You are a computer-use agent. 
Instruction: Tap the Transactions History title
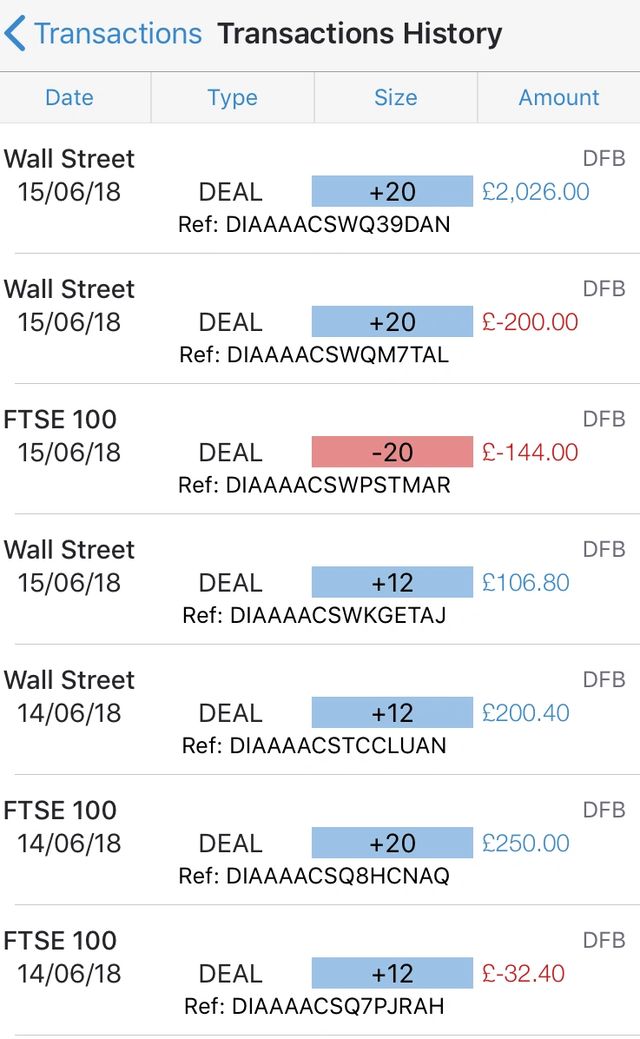click(360, 34)
